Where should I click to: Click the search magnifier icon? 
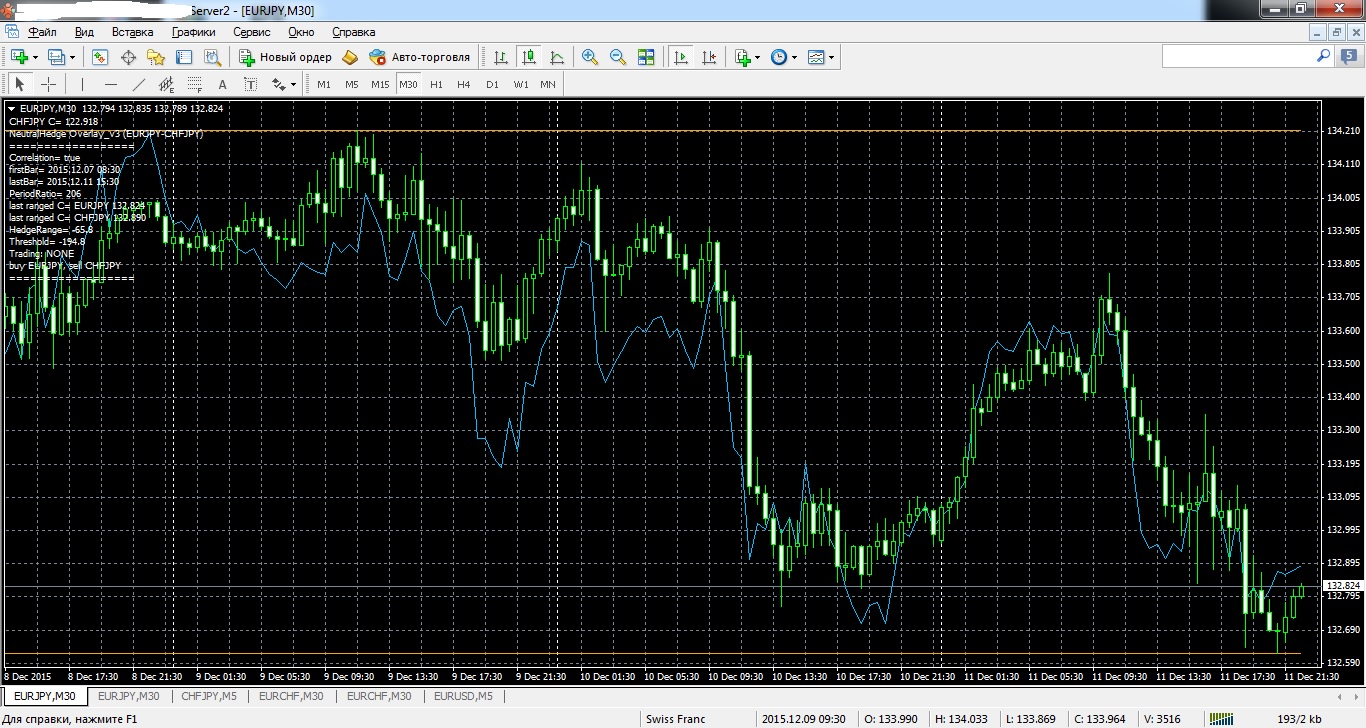1323,57
